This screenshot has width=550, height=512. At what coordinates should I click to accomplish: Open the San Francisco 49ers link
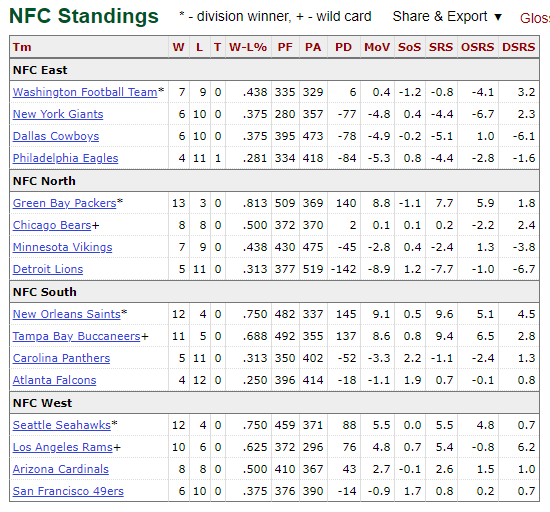point(68,491)
